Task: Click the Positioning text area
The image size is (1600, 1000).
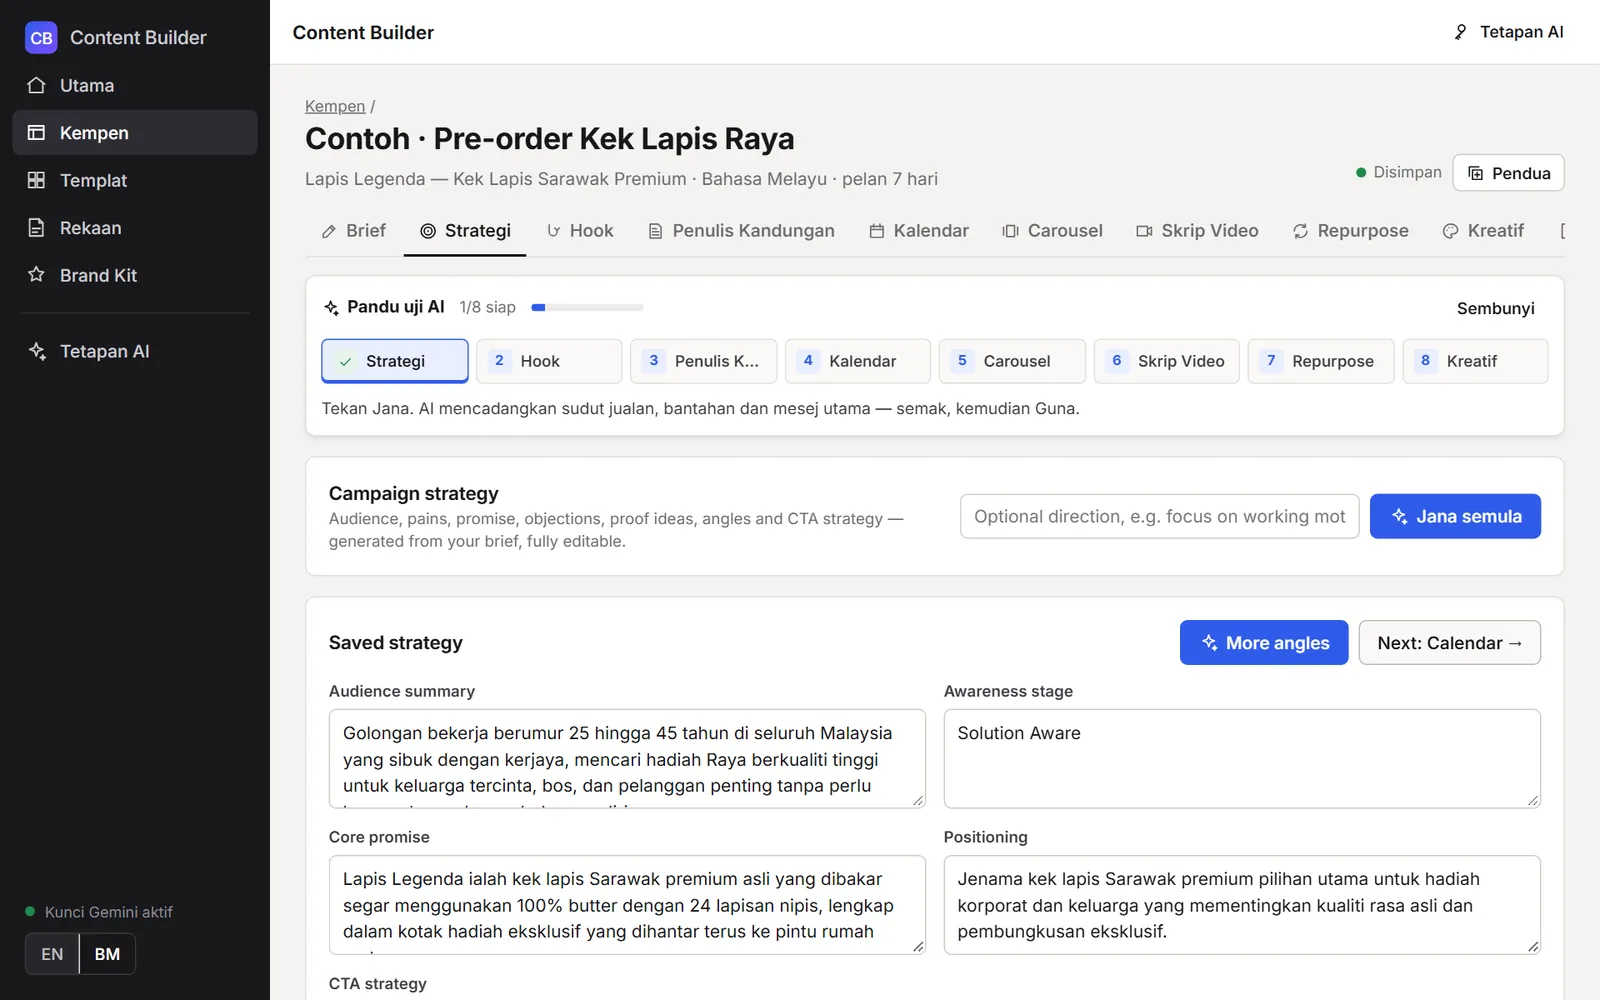Action: (x=1242, y=905)
